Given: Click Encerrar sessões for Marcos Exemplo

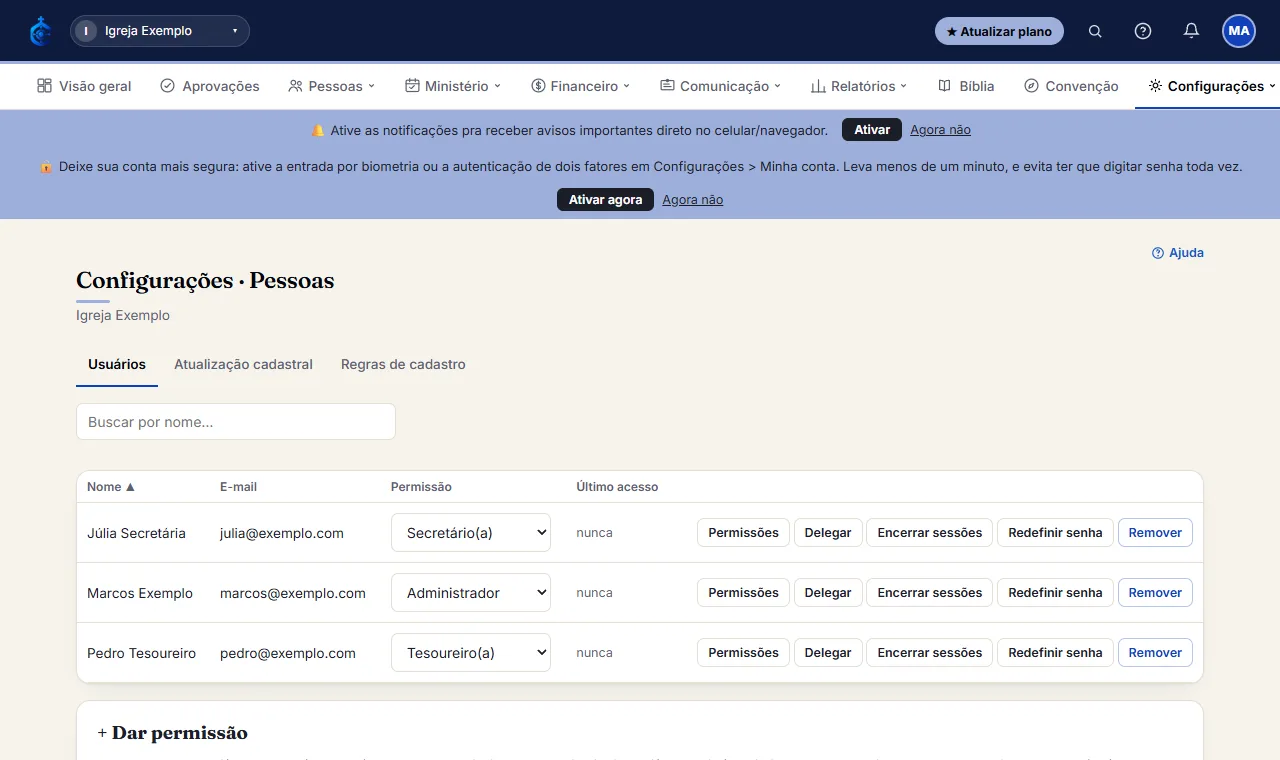Looking at the screenshot, I should click(930, 593).
